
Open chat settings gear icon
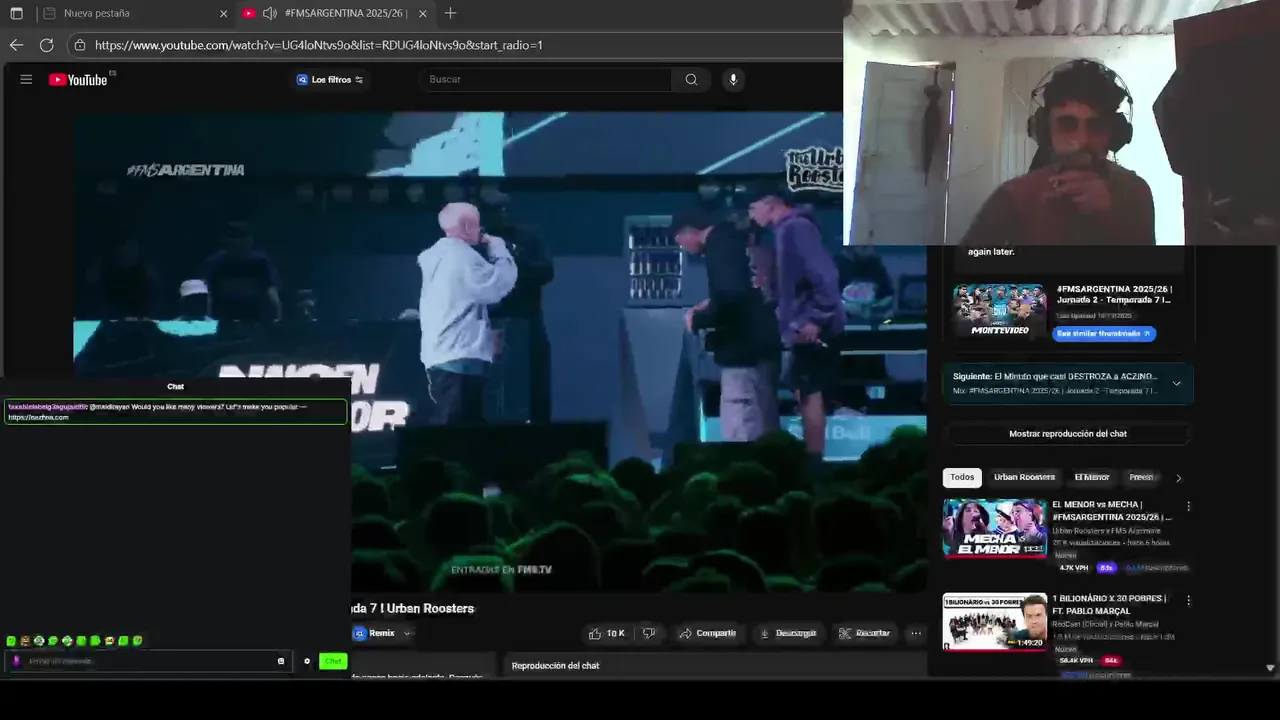click(x=307, y=661)
